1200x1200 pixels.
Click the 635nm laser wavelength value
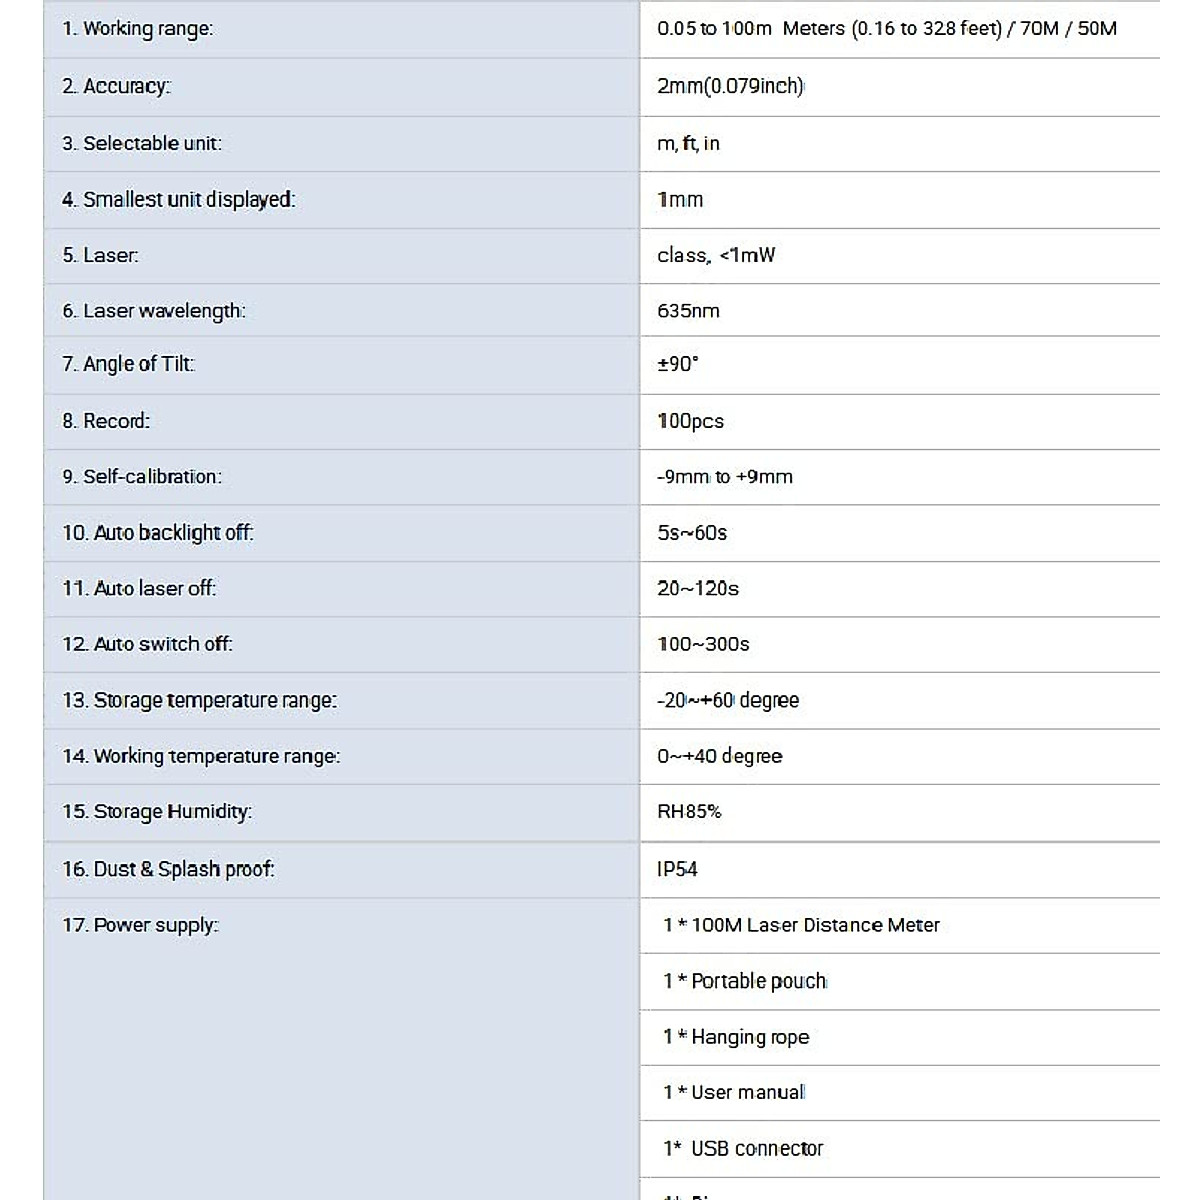(x=688, y=311)
